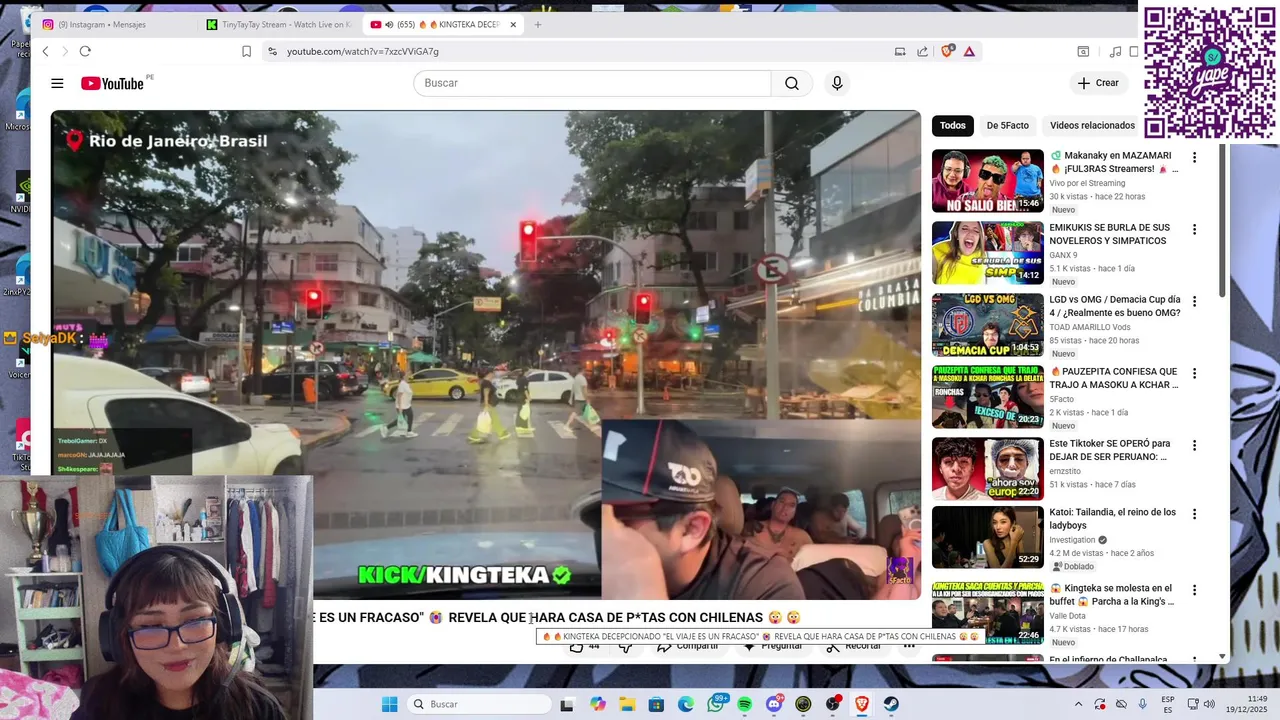Click the TOAD AMARILLO Vods channel name
The image size is (1280, 720).
pos(1090,327)
